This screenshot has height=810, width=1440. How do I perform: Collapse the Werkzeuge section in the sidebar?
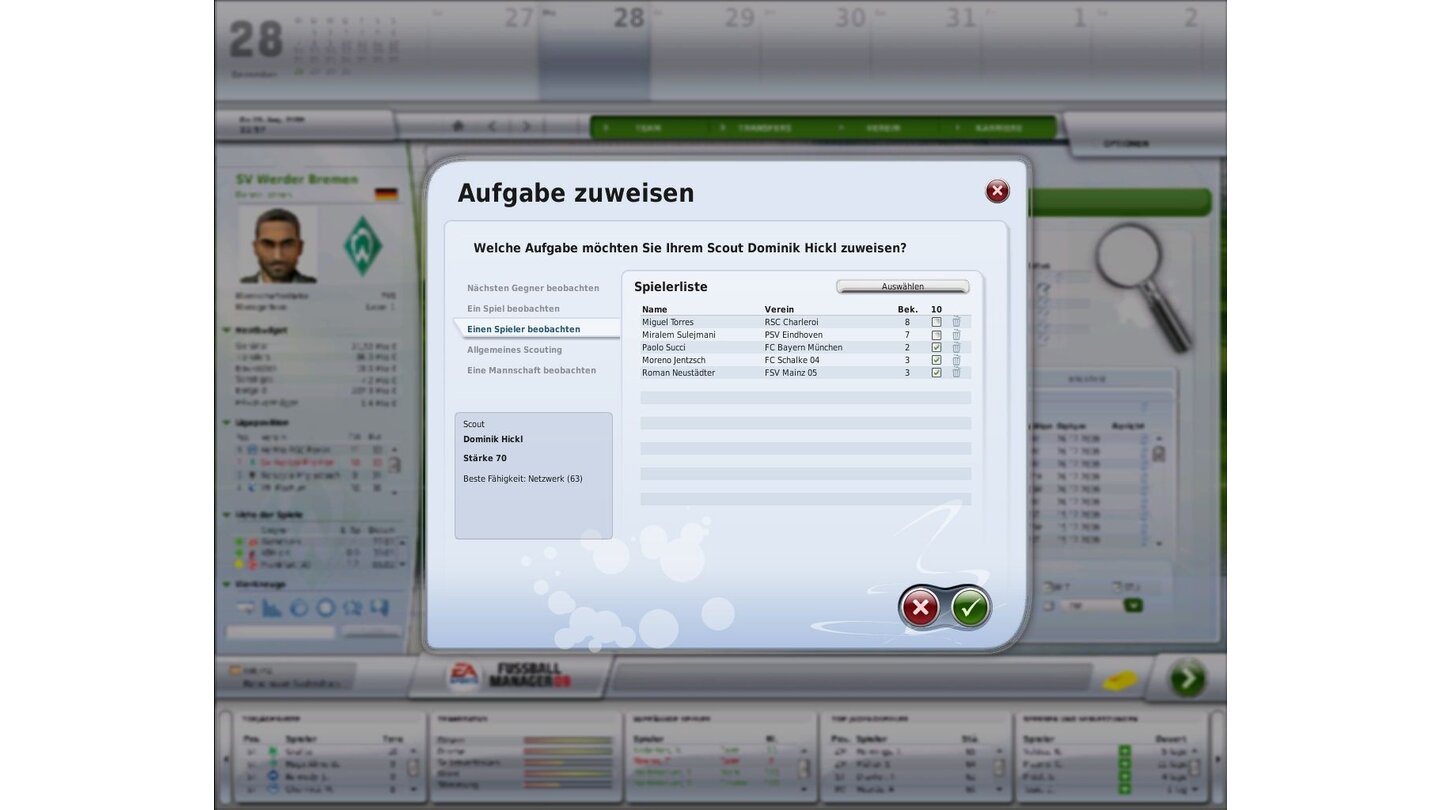click(227, 585)
